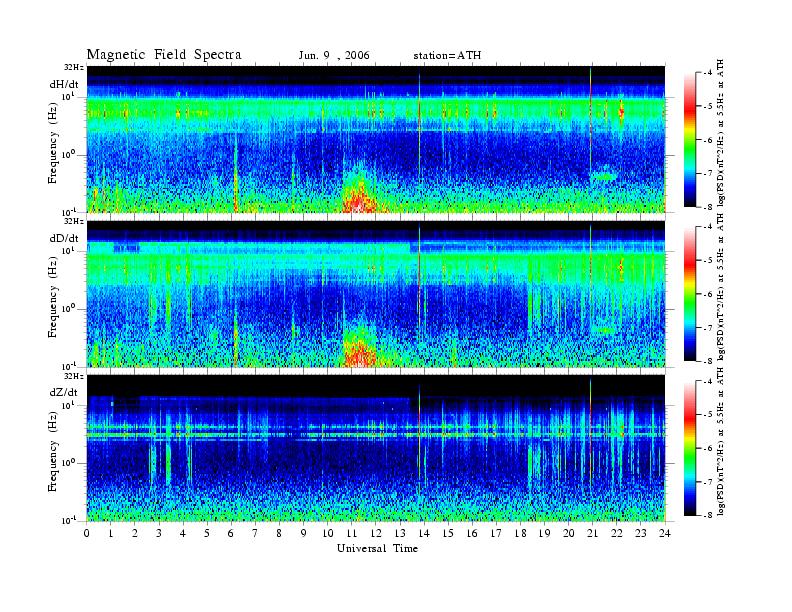Click hour 6 on the Universal Time axis

pyautogui.click(x=231, y=533)
